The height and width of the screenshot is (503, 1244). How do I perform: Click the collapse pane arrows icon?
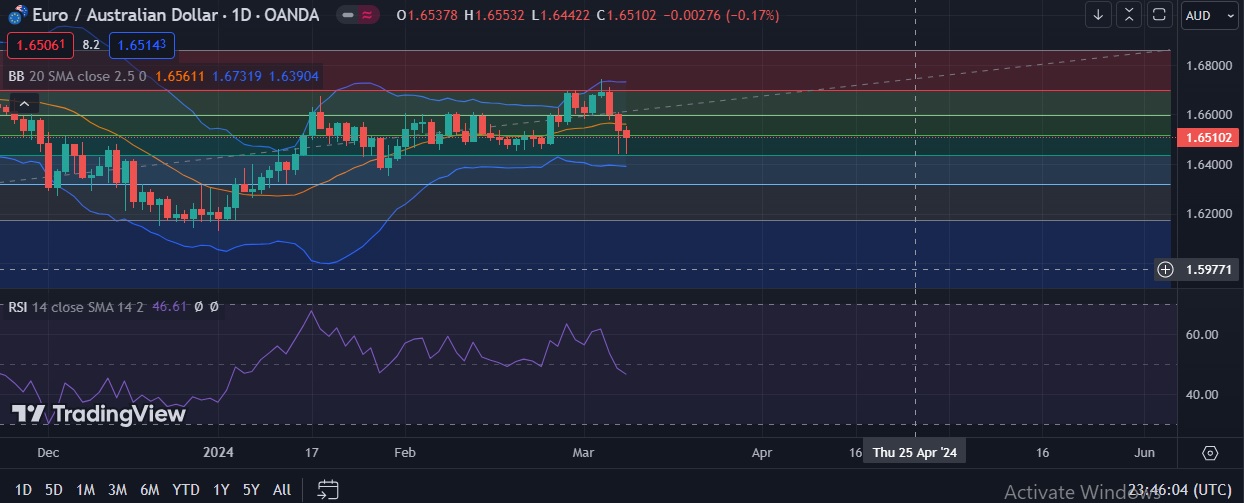1129,15
